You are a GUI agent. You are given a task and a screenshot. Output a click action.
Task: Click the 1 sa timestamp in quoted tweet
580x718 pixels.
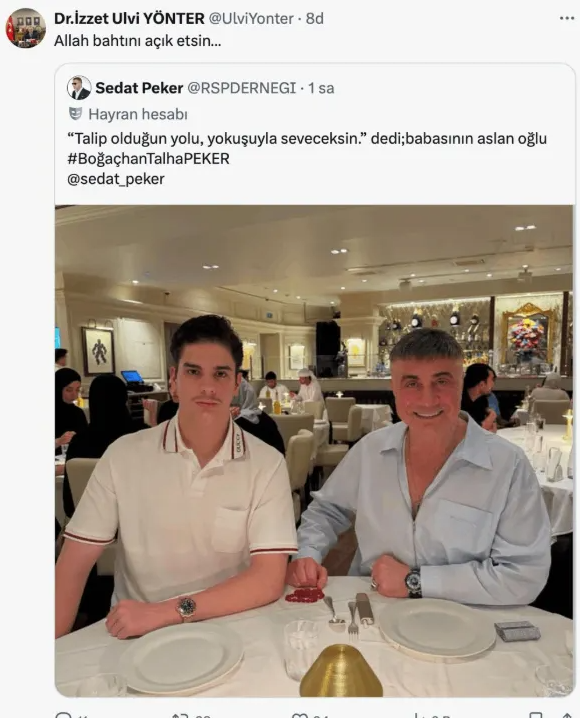pos(321,88)
